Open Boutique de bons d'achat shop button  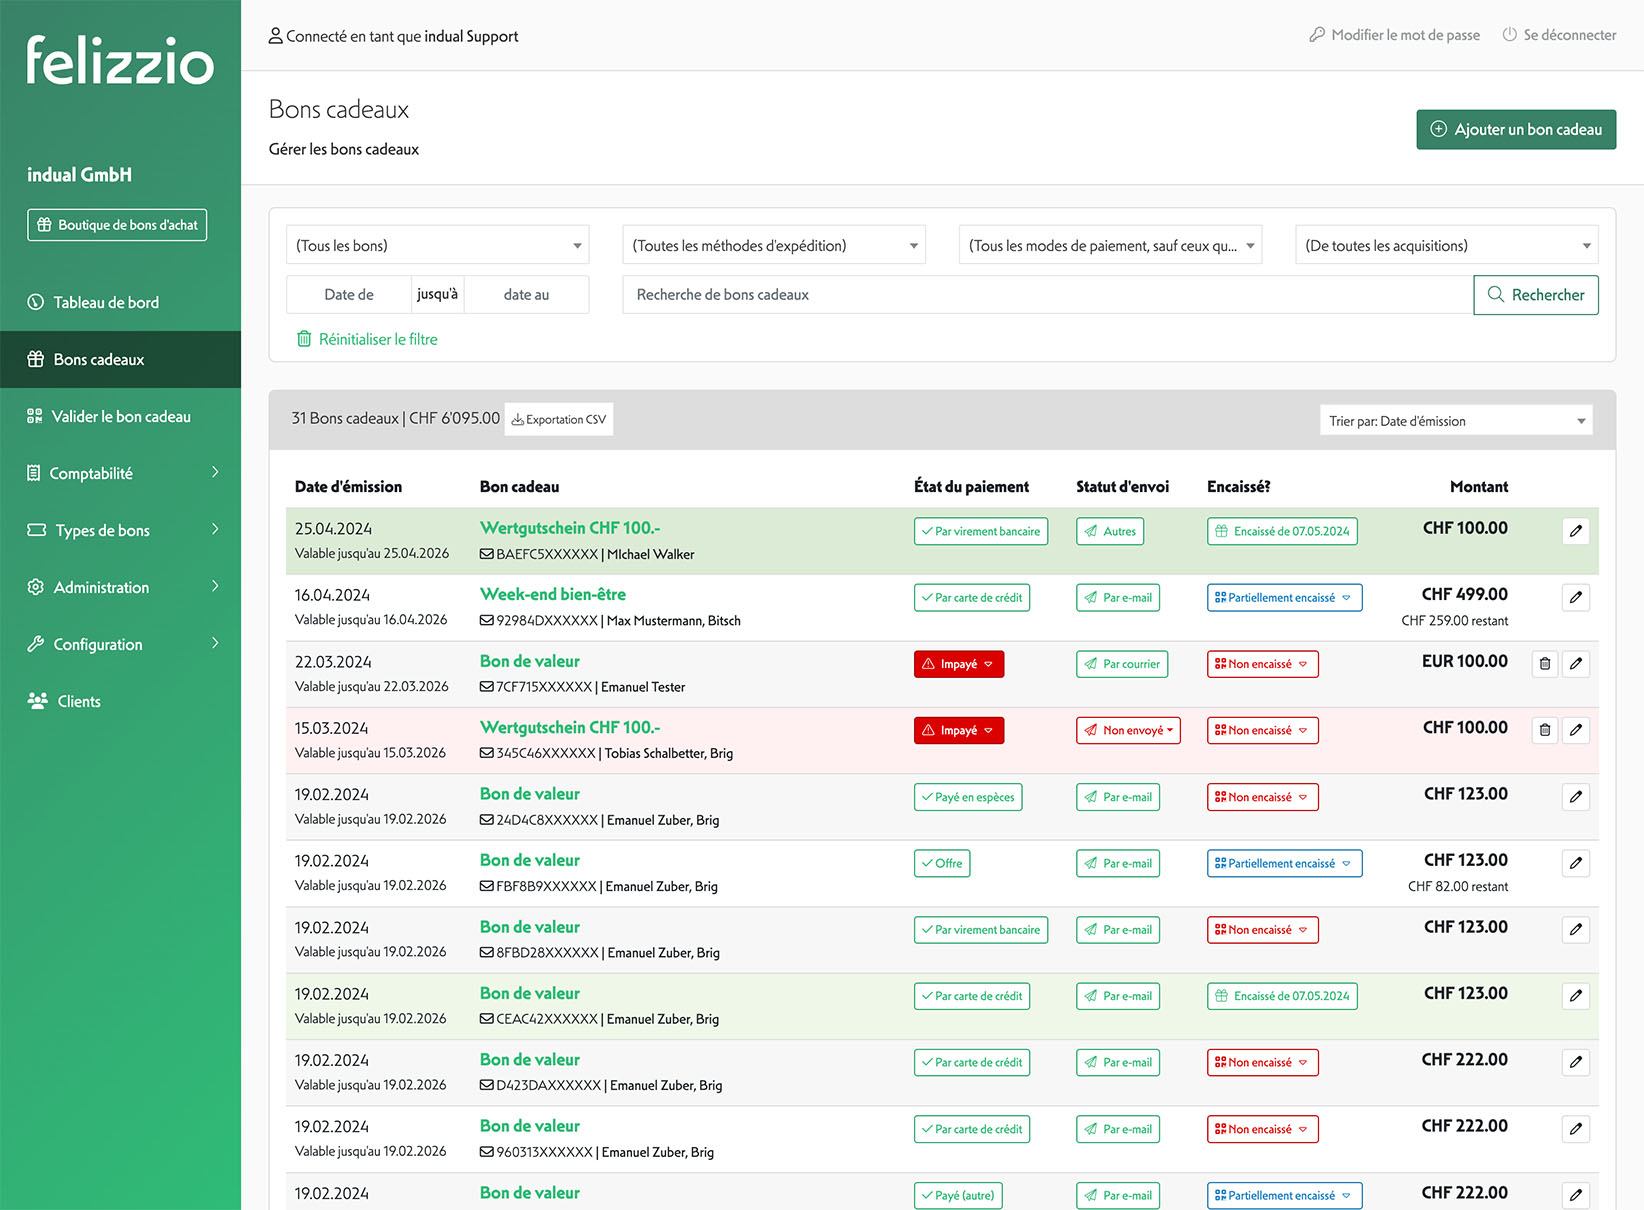[x=117, y=225]
